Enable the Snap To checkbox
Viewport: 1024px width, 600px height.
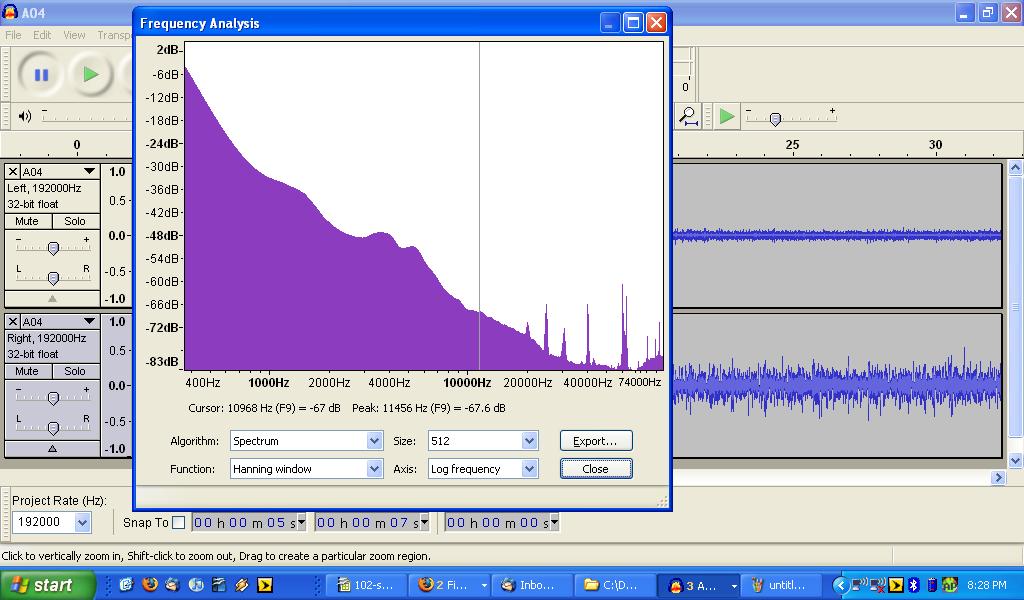(178, 522)
